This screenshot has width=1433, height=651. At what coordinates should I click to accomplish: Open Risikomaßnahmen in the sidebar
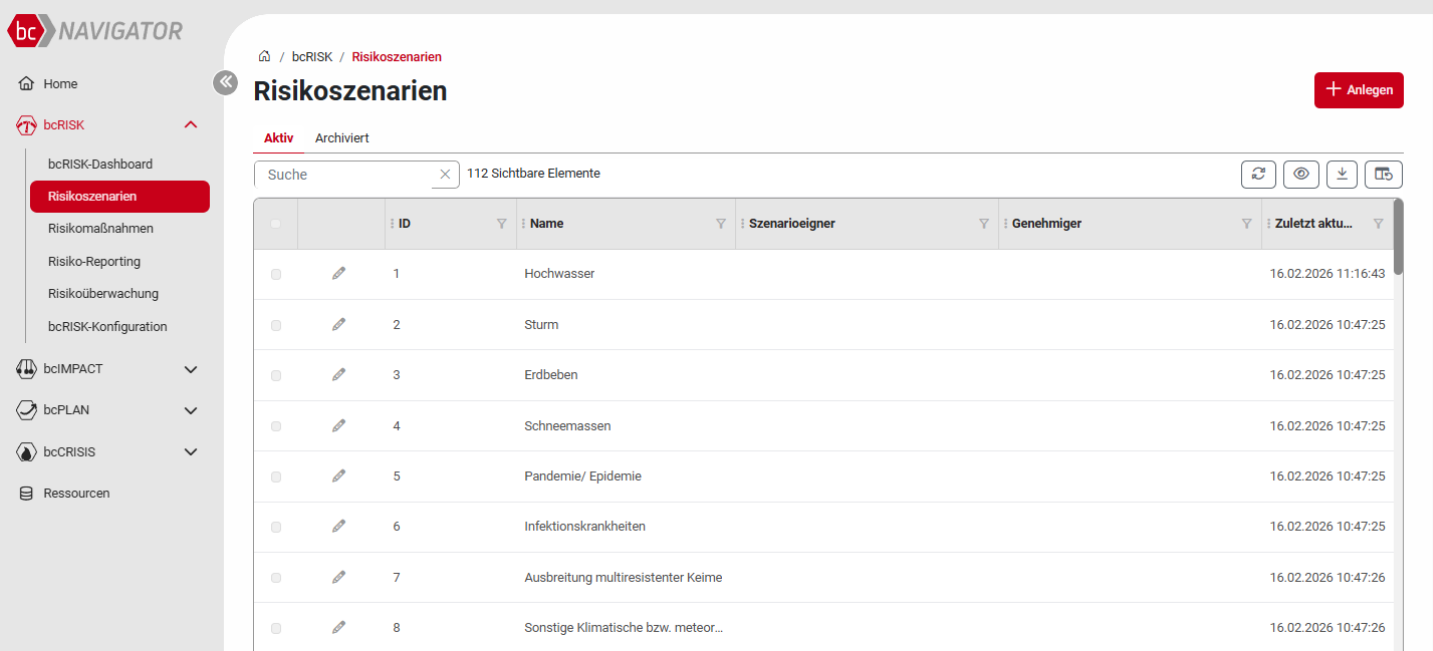pyautogui.click(x=101, y=228)
